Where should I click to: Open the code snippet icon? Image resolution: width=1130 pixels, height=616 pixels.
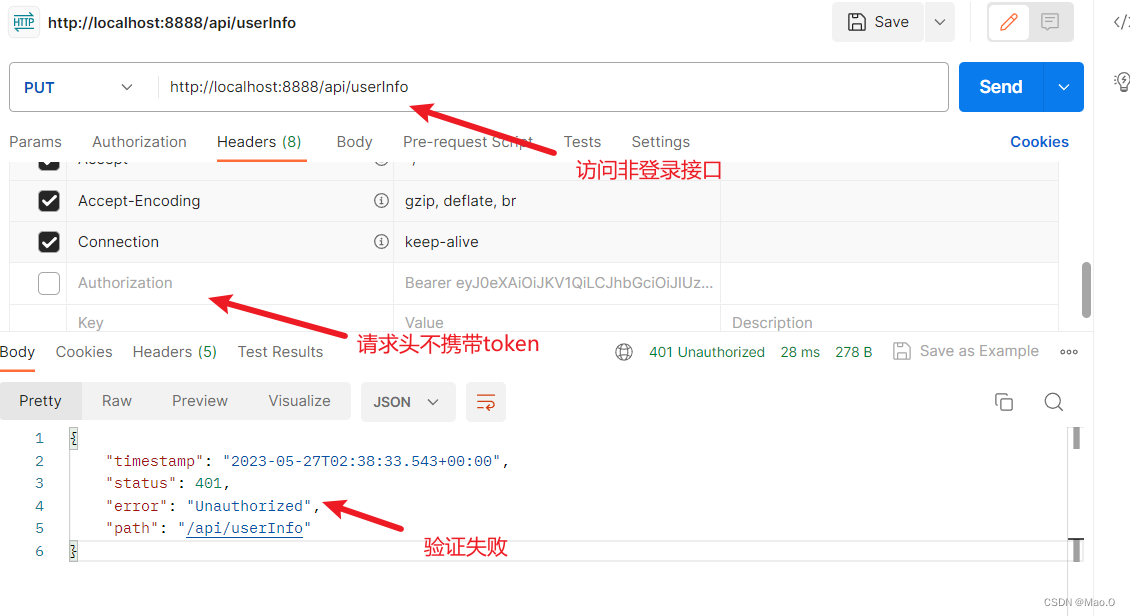click(1121, 22)
